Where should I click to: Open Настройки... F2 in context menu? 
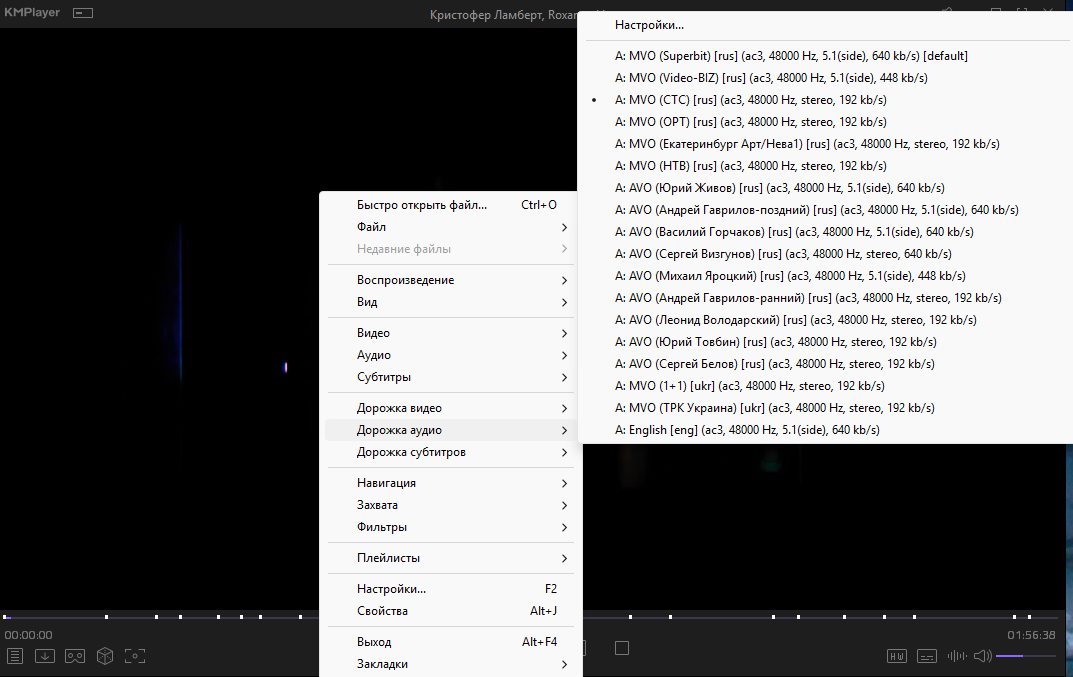pos(451,589)
